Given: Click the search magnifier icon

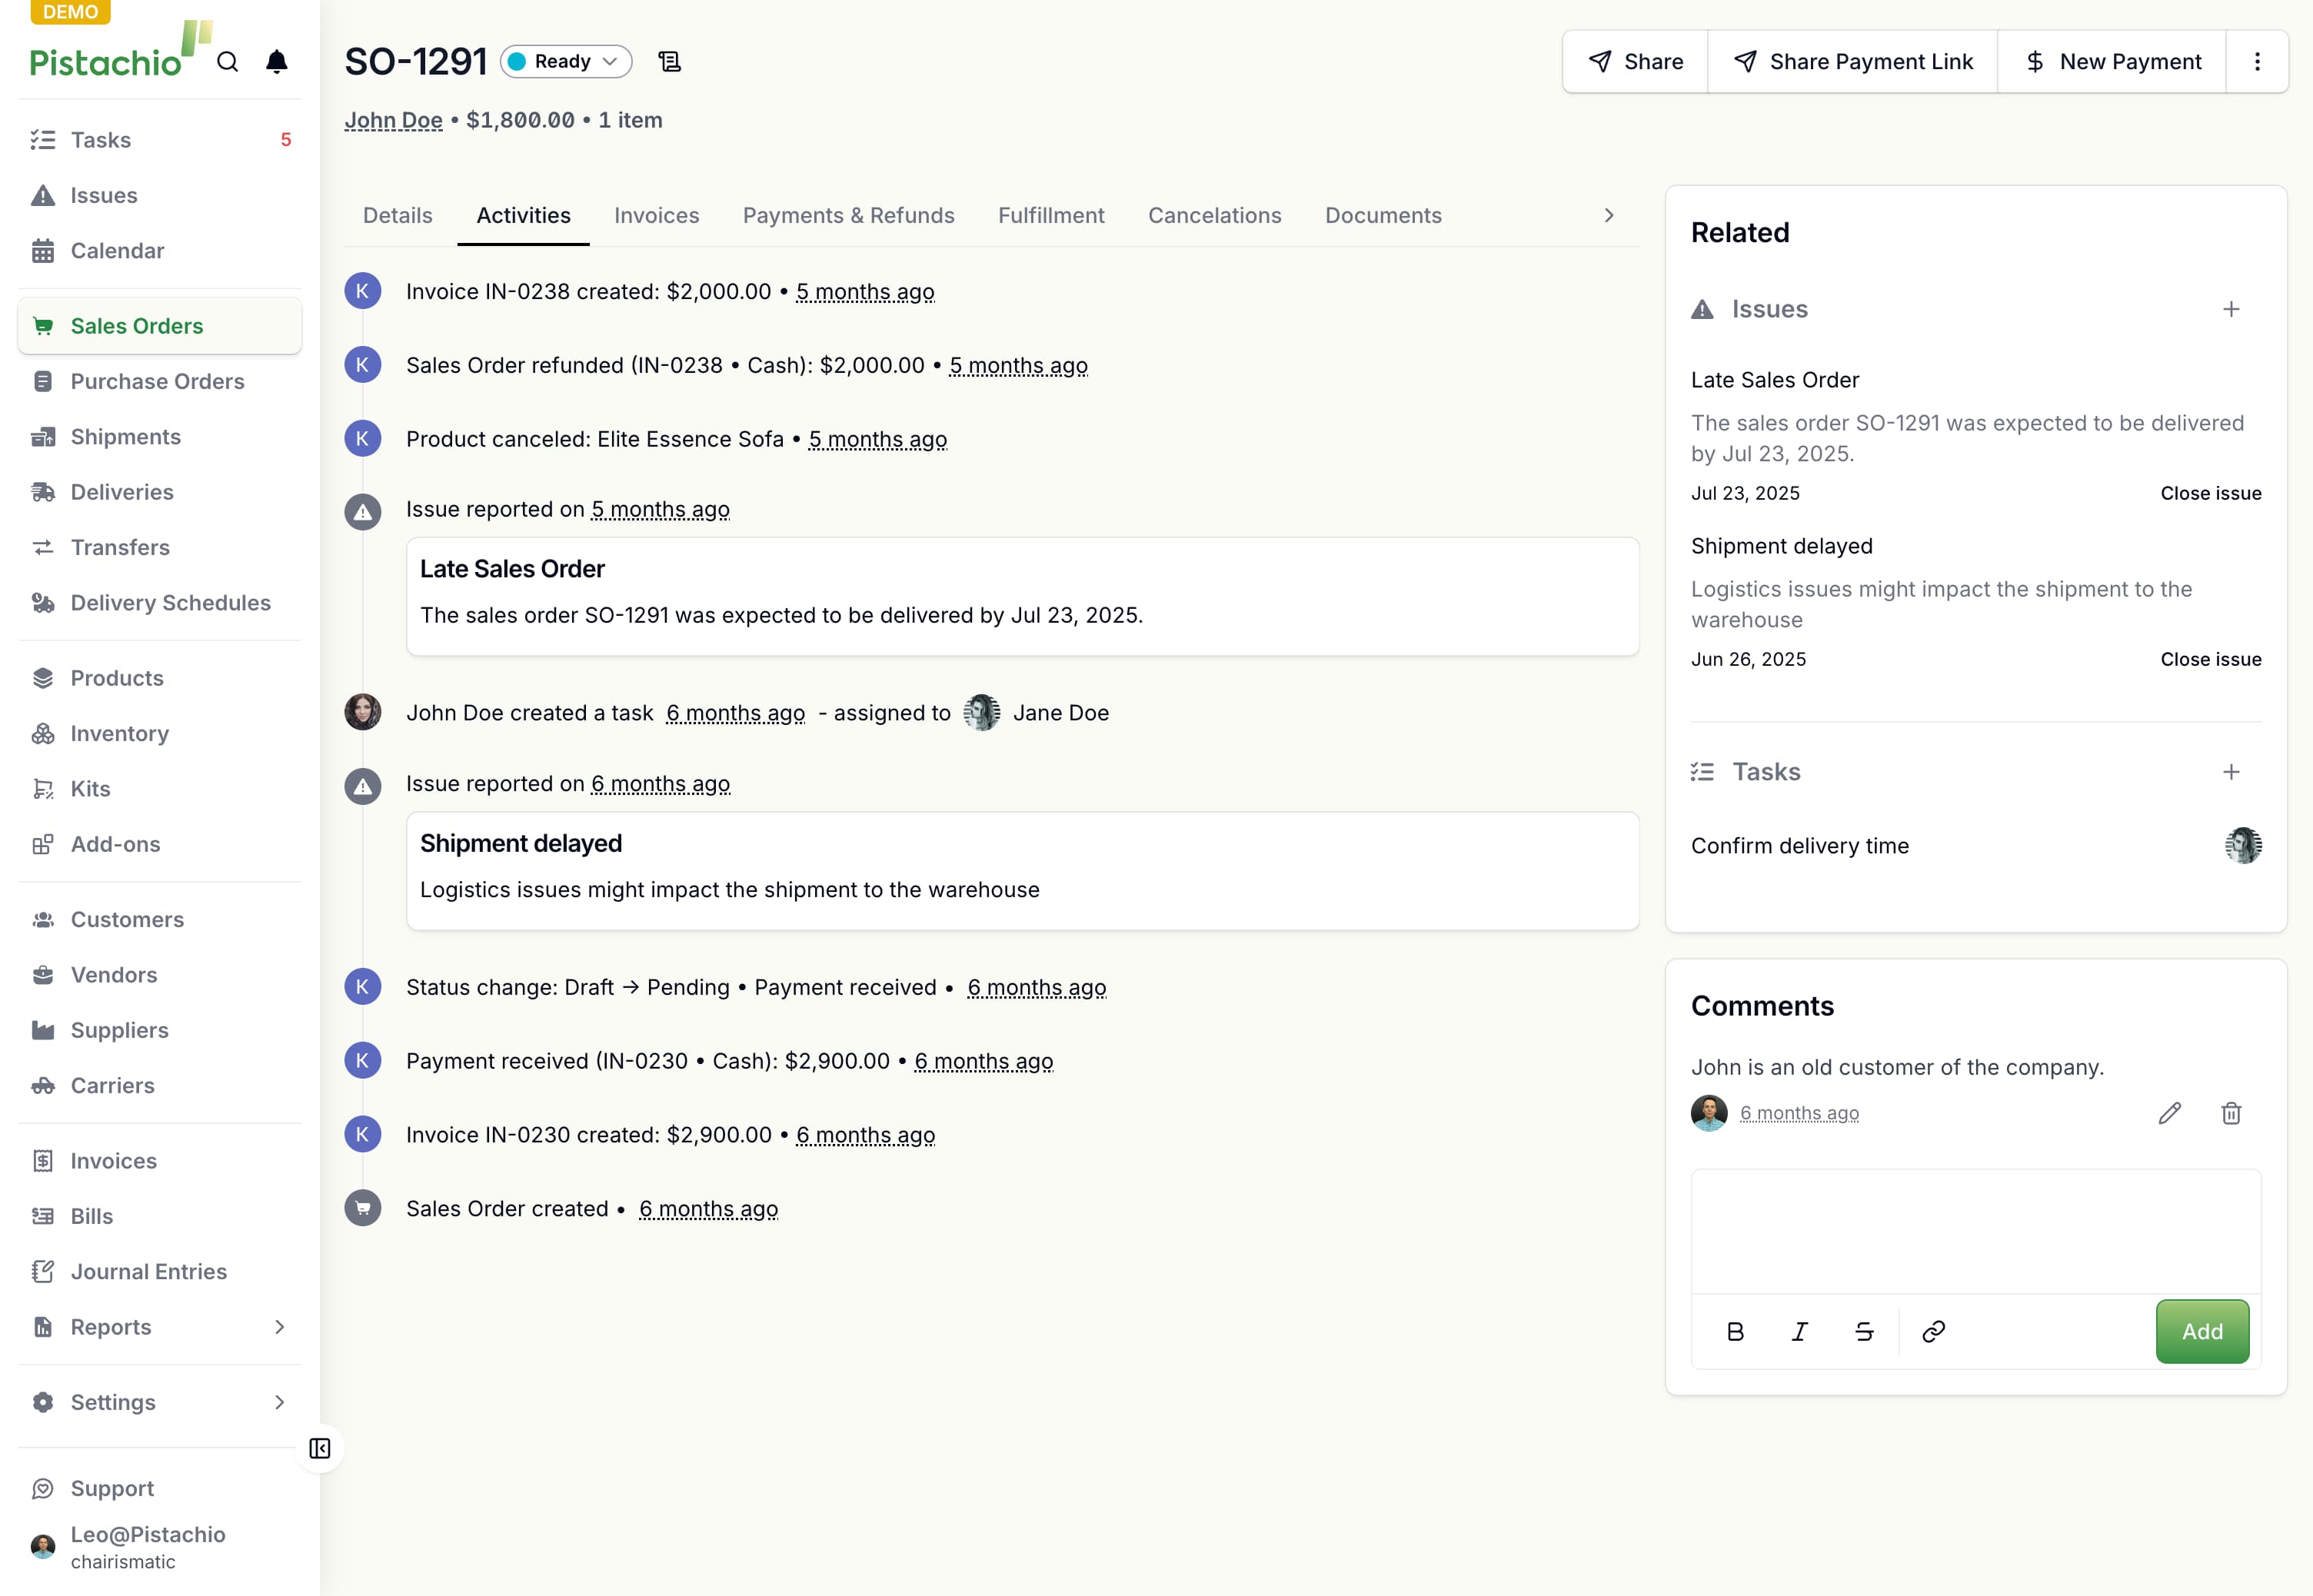Looking at the screenshot, I should (x=228, y=62).
